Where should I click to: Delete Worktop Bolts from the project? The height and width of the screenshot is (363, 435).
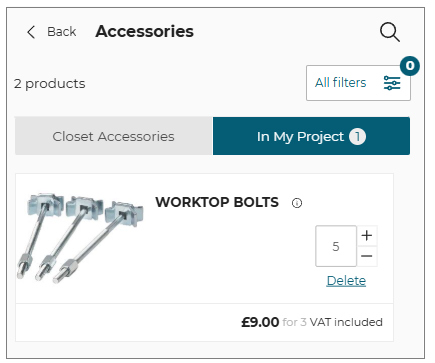coord(346,281)
